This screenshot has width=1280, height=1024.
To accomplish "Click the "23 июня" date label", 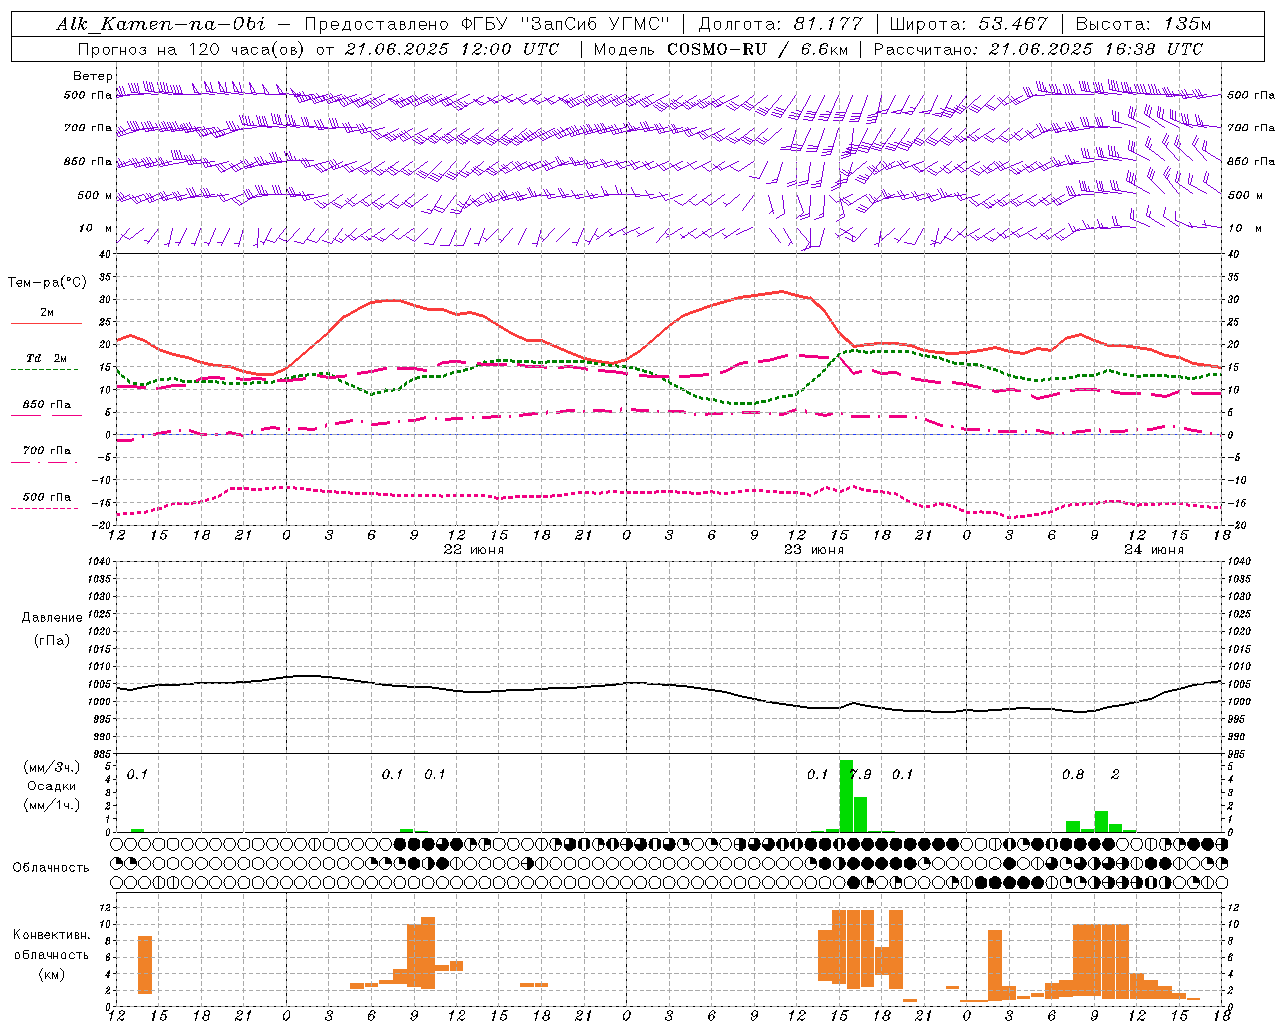I will coord(814,550).
